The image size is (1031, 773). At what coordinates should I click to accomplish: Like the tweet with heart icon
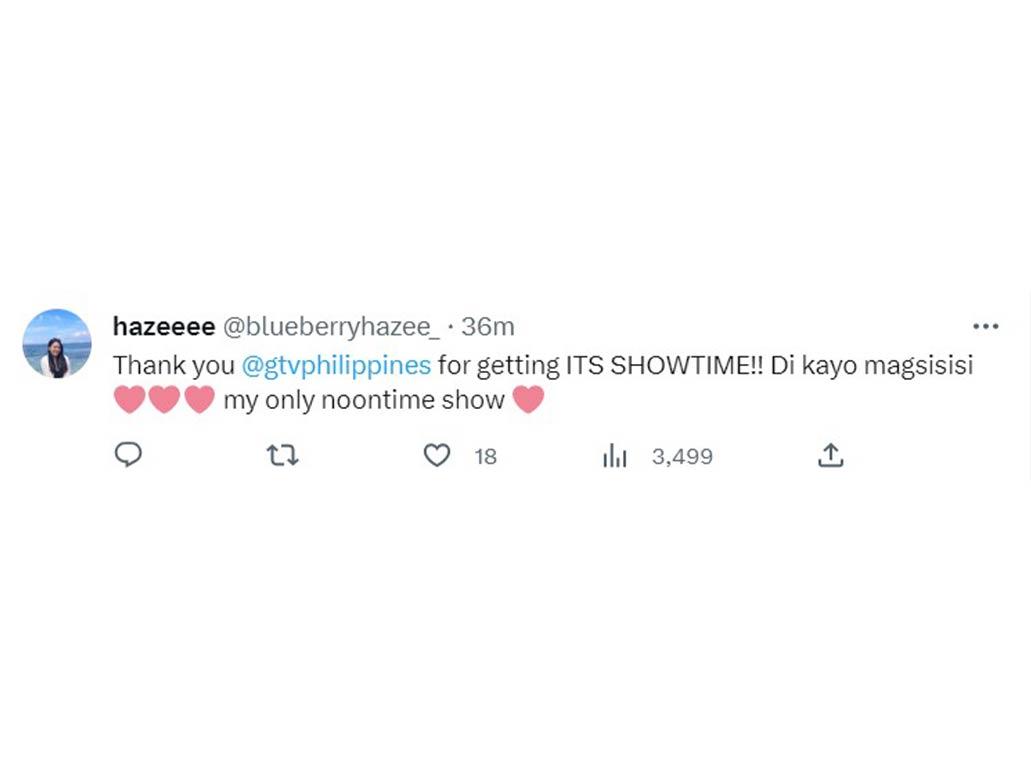pyautogui.click(x=437, y=456)
